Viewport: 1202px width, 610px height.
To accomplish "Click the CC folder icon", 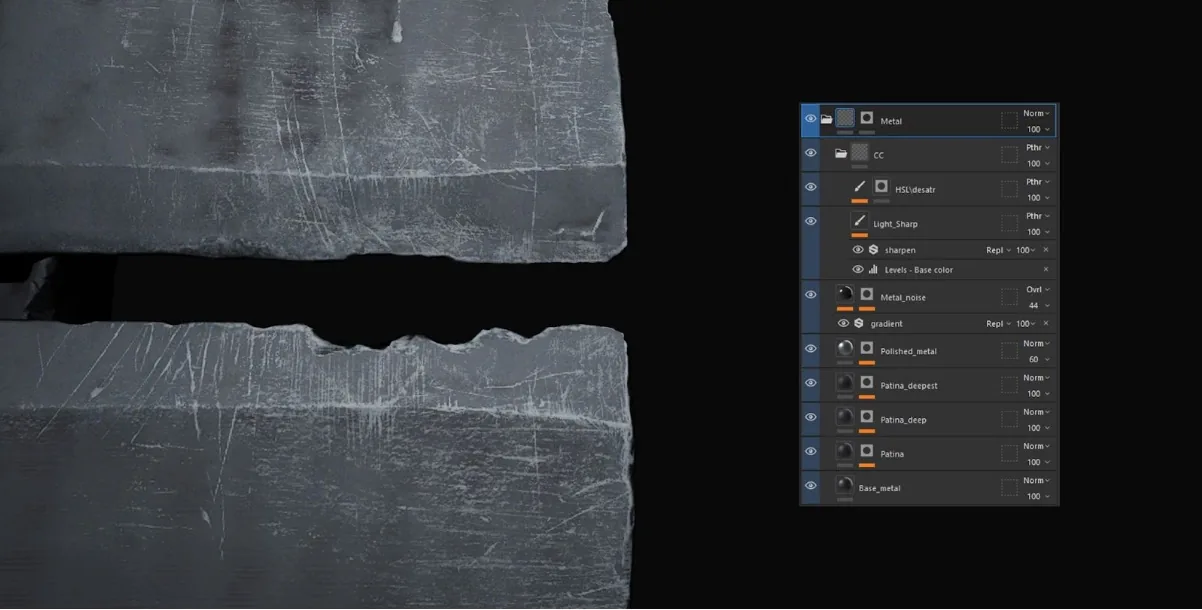I will (841, 153).
